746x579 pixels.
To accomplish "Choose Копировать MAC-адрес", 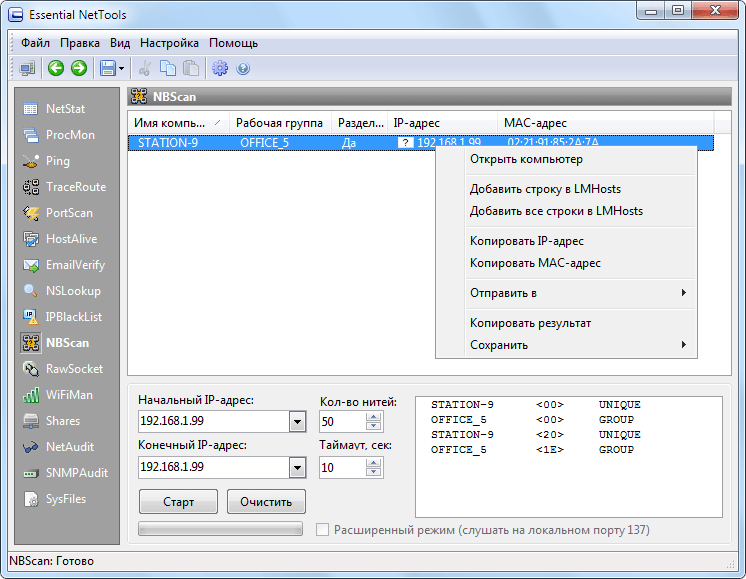I will coord(566,263).
